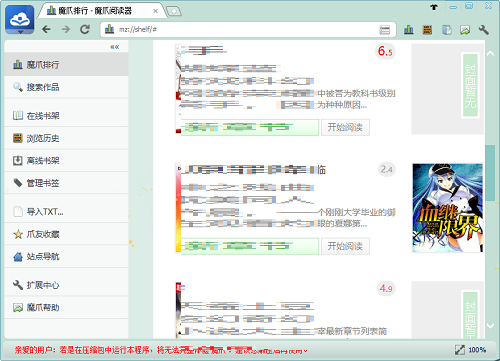Screen dimensions: 500x361
Task: Go back with the left arrow
Action: pyautogui.click(x=46, y=29)
